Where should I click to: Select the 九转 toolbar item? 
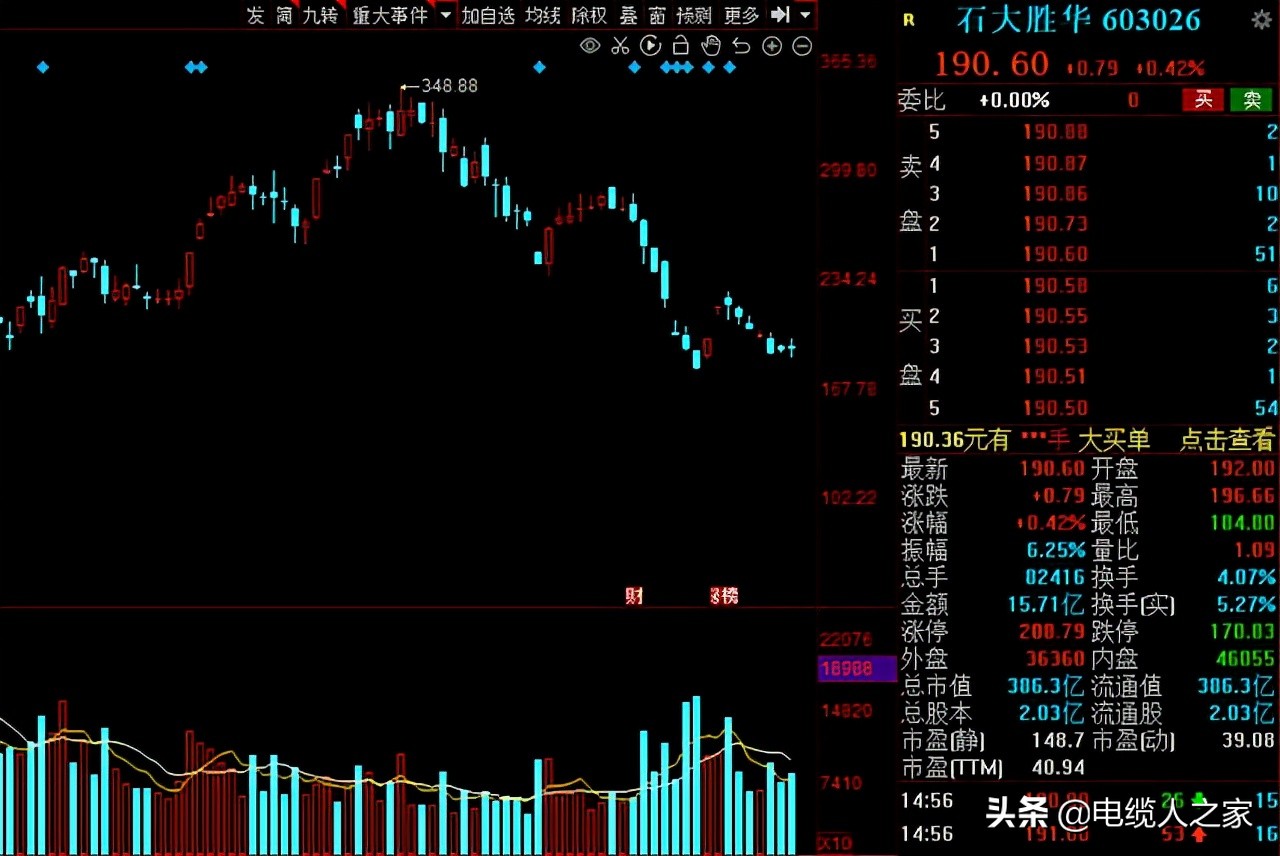coord(321,15)
